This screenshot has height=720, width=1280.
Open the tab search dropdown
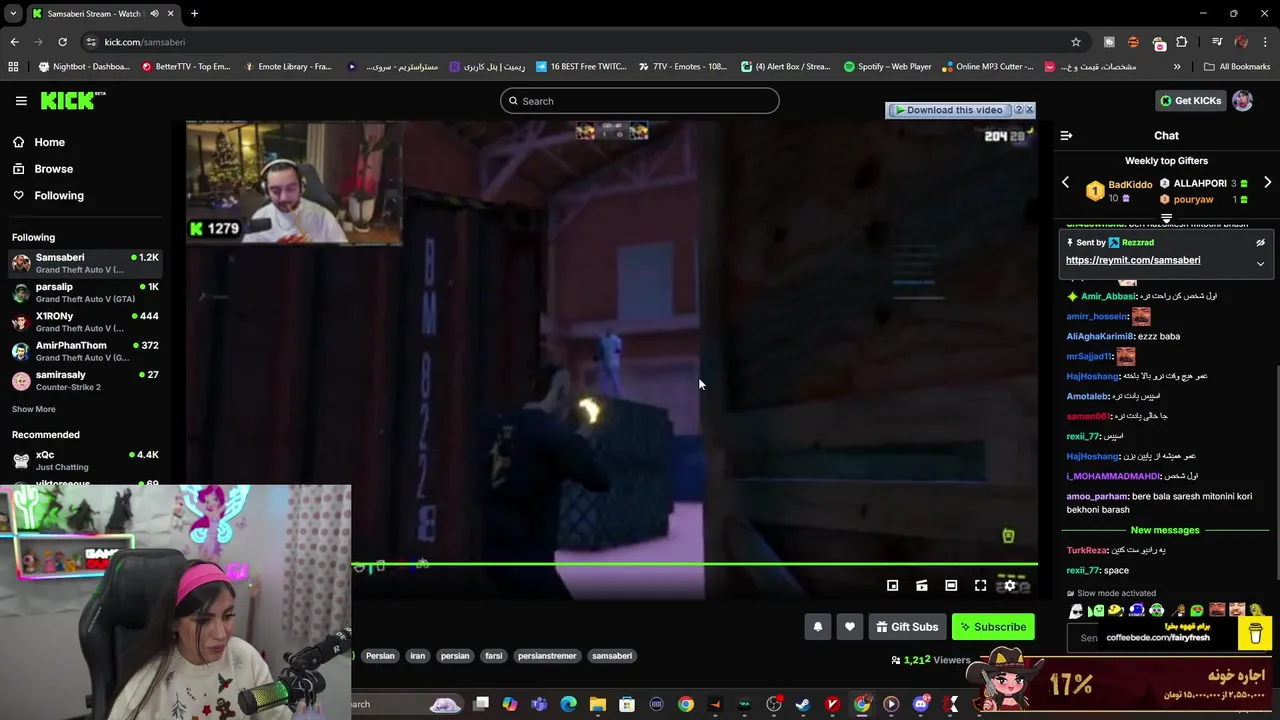(x=13, y=14)
